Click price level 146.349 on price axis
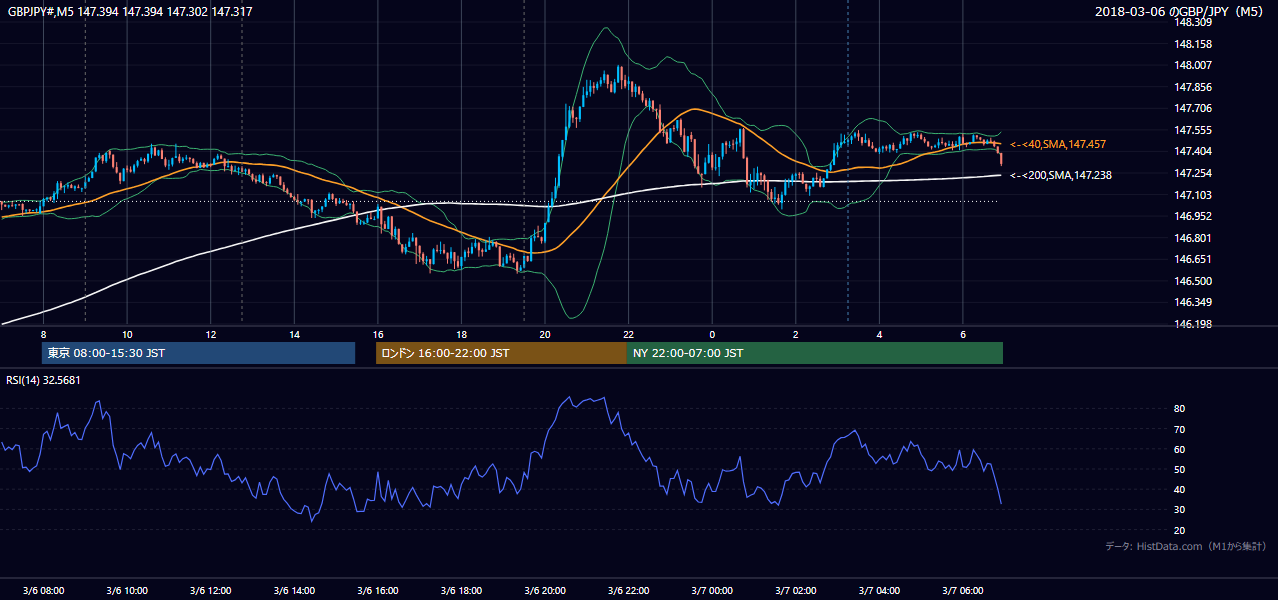This screenshot has width=1278, height=600. coord(1193,302)
